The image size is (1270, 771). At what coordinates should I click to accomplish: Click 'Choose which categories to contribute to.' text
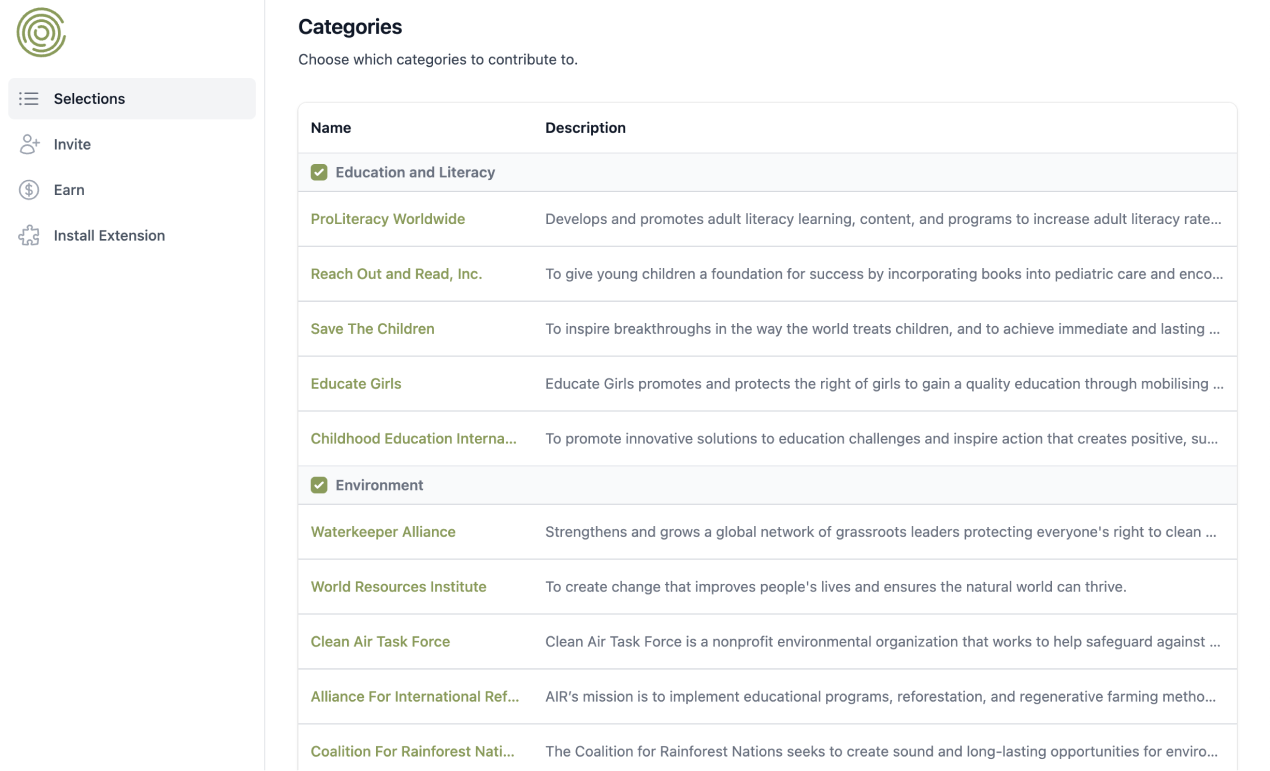point(438,60)
